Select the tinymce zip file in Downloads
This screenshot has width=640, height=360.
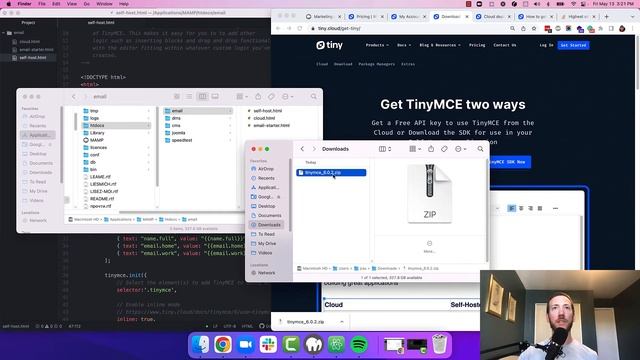coord(331,173)
